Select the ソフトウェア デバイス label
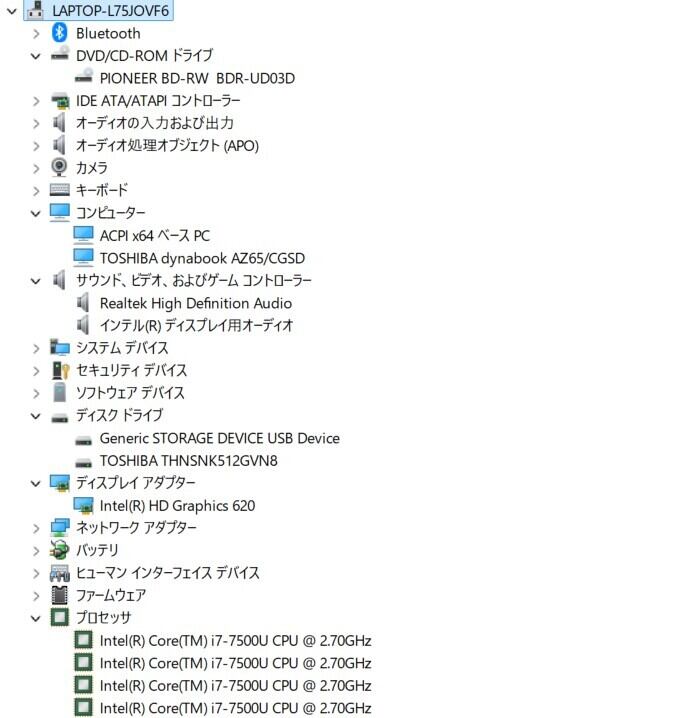700x718 pixels. tap(130, 392)
